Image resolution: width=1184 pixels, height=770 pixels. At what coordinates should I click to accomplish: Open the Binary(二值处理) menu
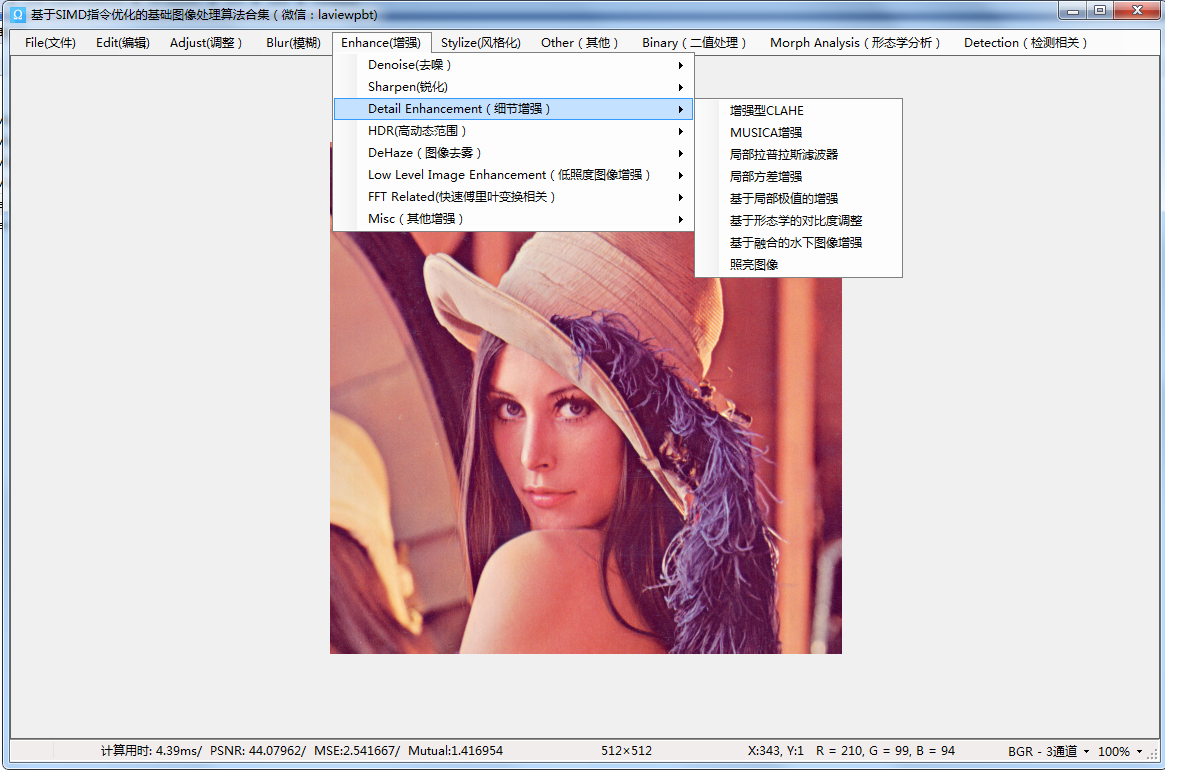click(x=694, y=43)
